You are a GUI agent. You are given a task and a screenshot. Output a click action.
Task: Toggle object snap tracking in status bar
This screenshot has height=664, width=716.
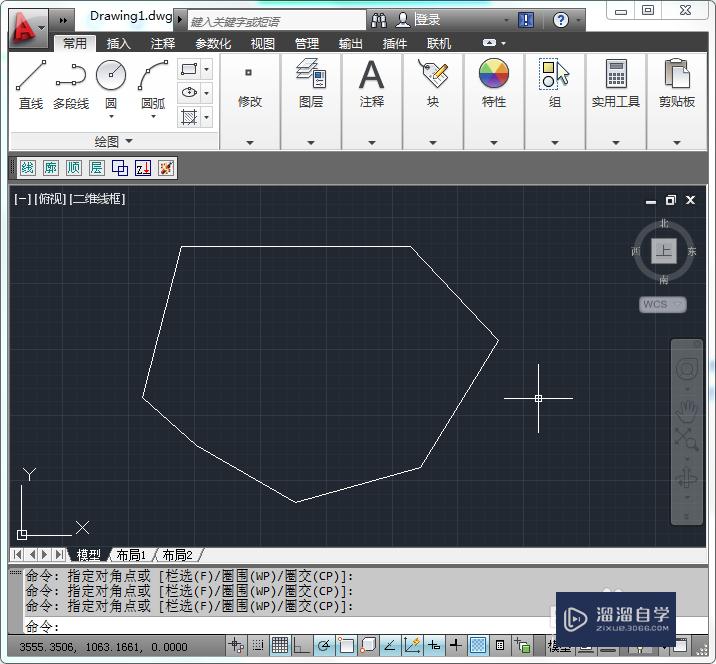pyautogui.click(x=390, y=645)
